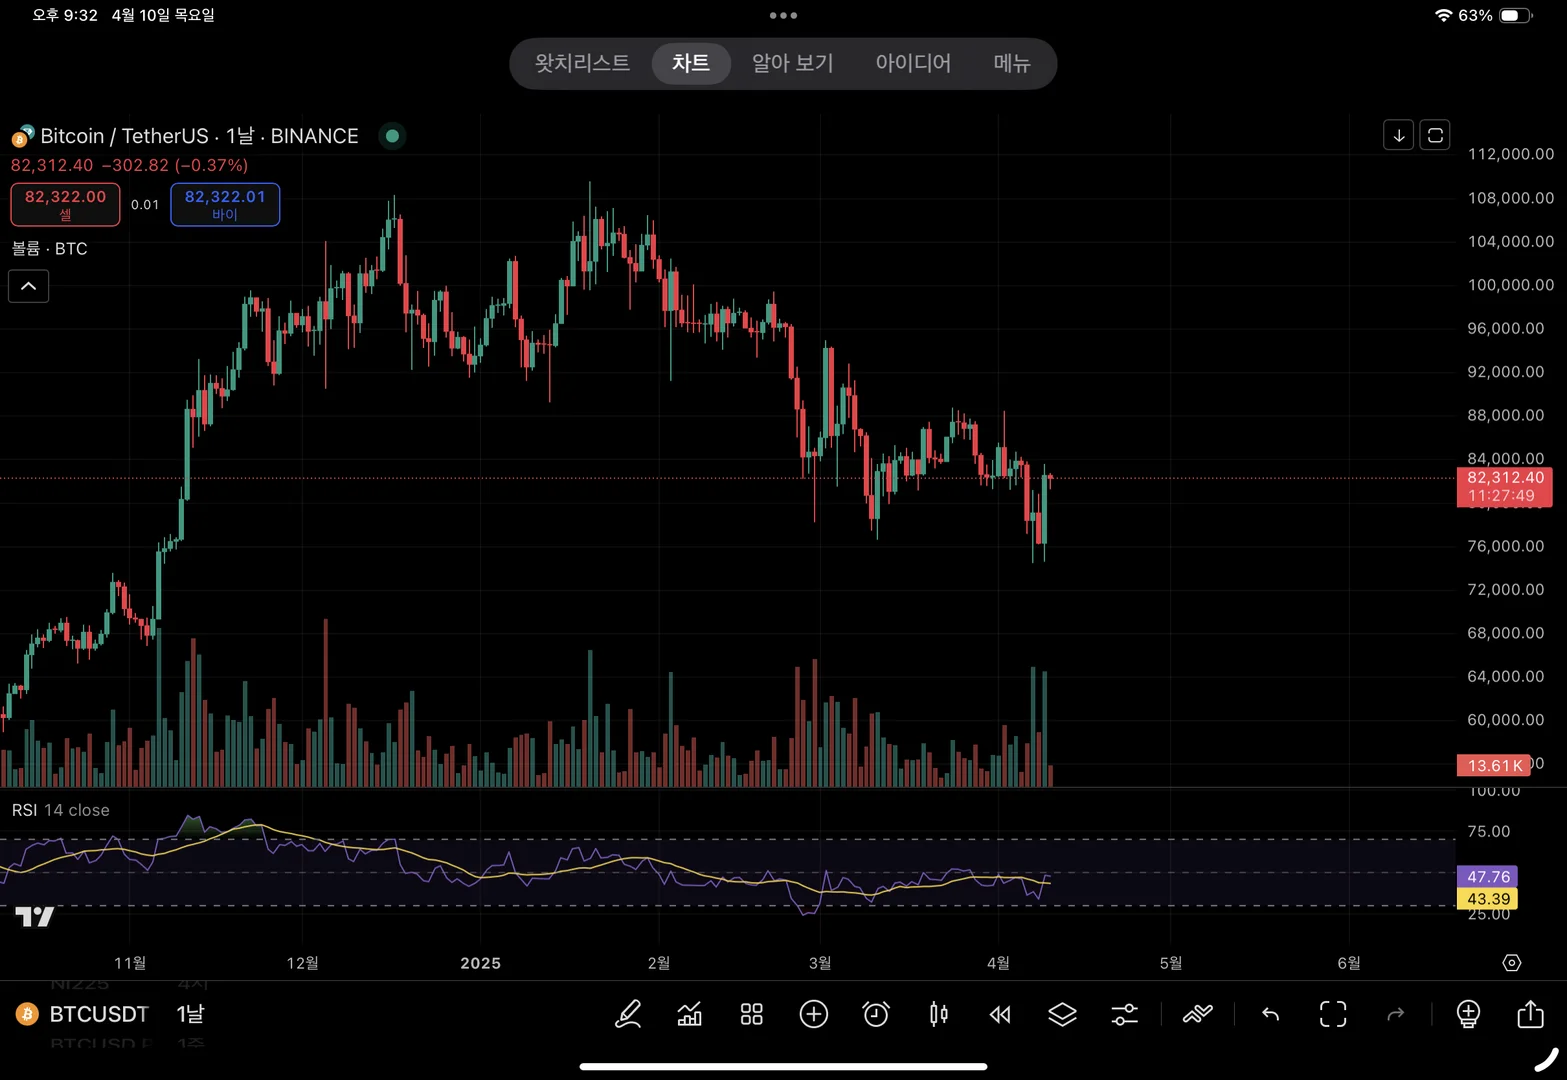Image resolution: width=1567 pixels, height=1080 pixels.
Task: Tap the 112,000.00 price axis label
Action: [1511, 154]
